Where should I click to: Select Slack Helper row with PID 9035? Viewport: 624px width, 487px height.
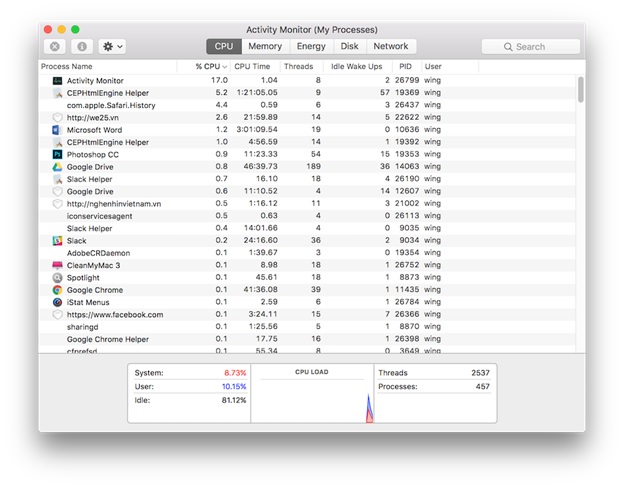pos(307,228)
